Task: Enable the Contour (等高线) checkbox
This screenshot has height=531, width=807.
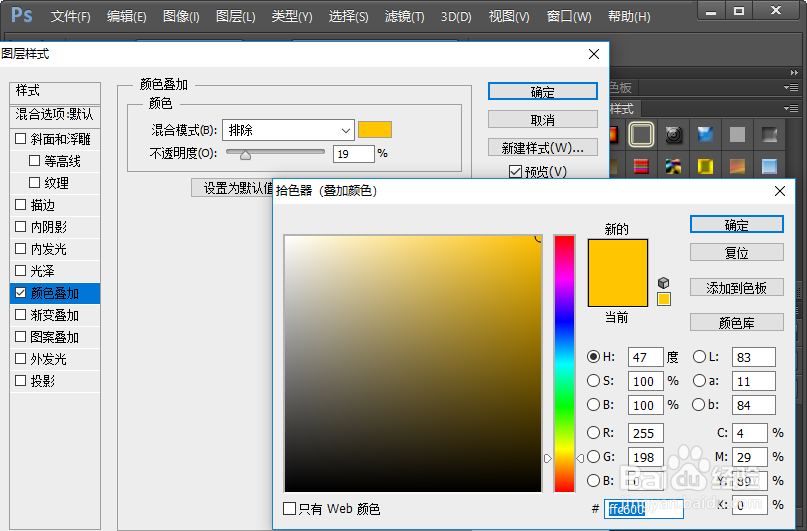Action: 34,161
